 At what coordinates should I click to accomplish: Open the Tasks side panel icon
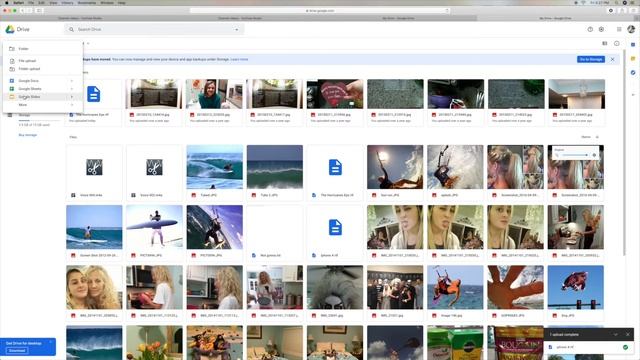[x=633, y=73]
